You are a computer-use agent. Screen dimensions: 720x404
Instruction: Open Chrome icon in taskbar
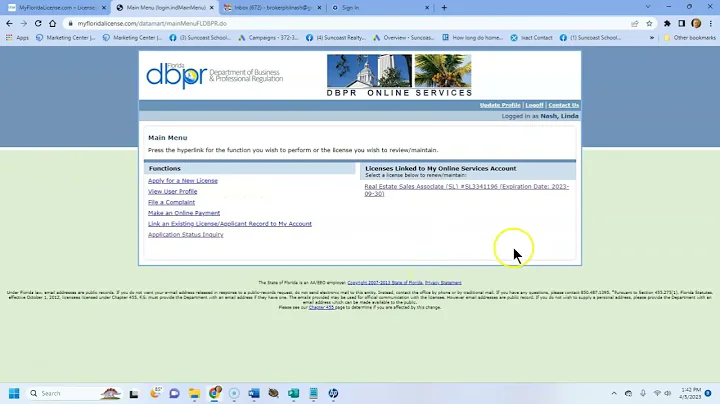coord(214,393)
